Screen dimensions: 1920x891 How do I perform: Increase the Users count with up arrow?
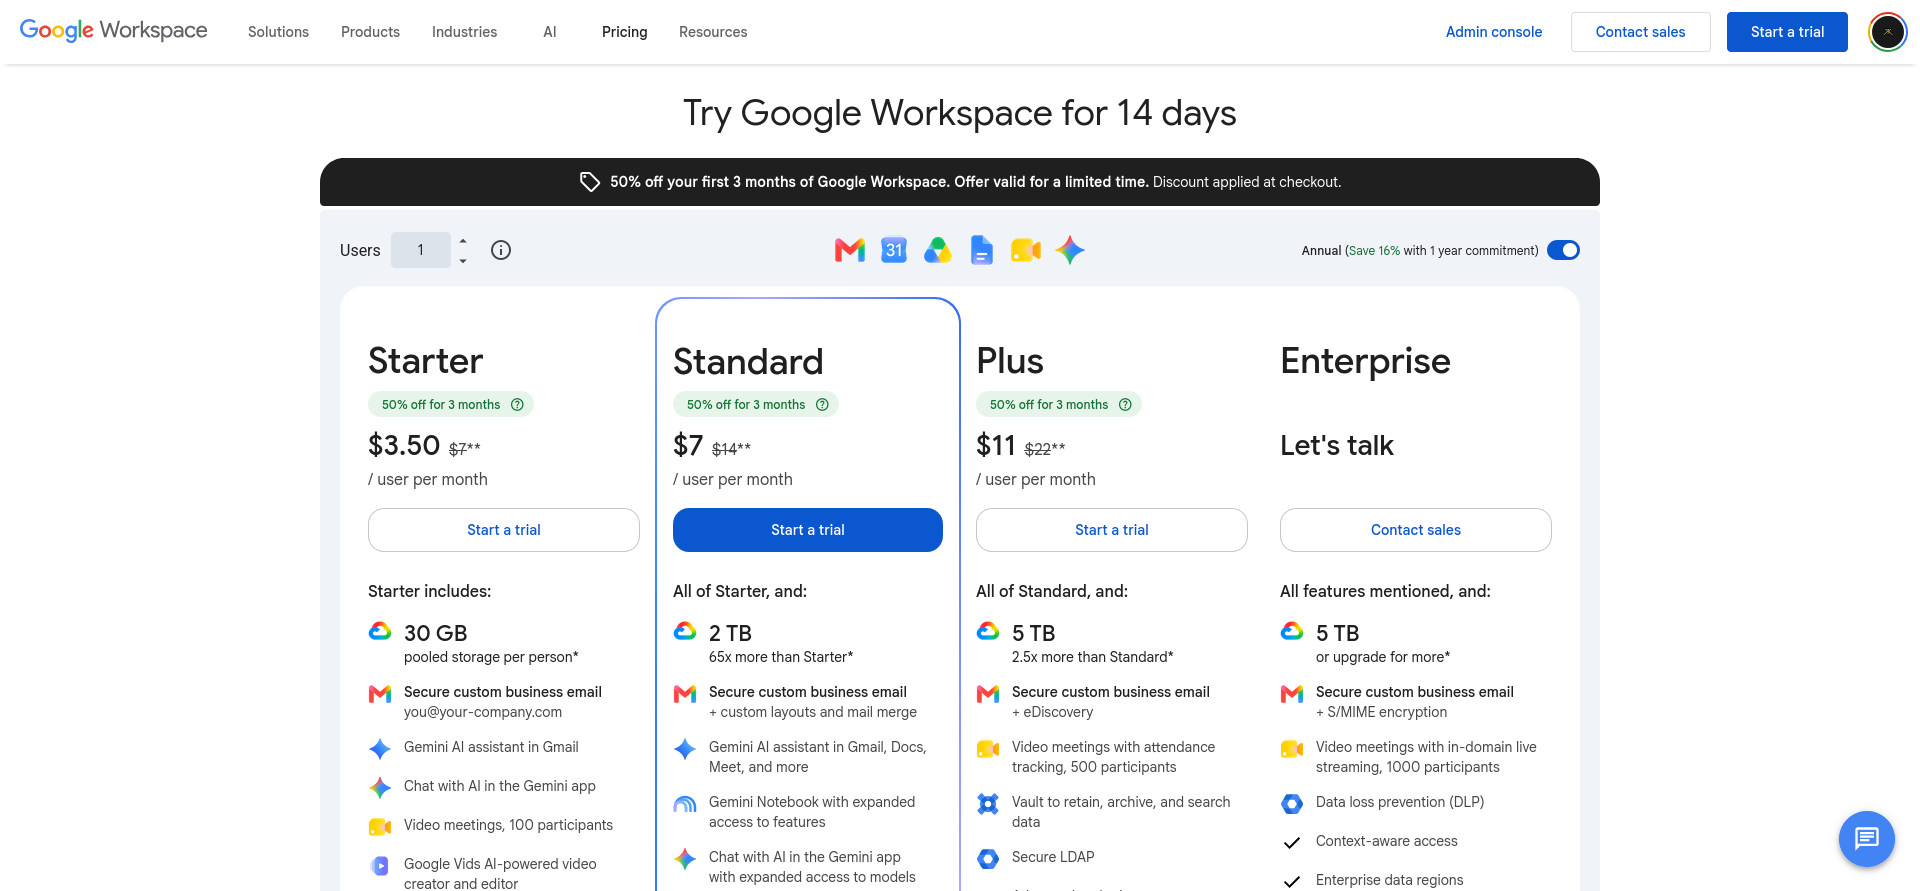point(463,240)
